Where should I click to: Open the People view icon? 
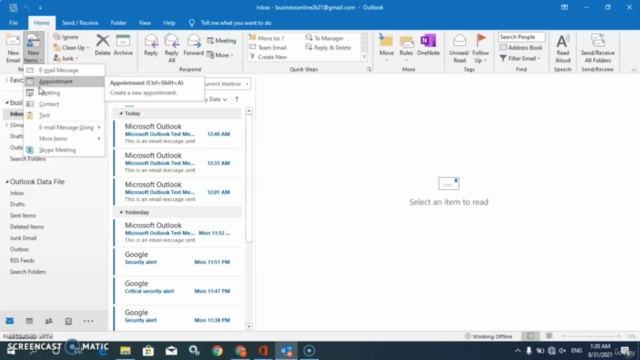(x=49, y=321)
